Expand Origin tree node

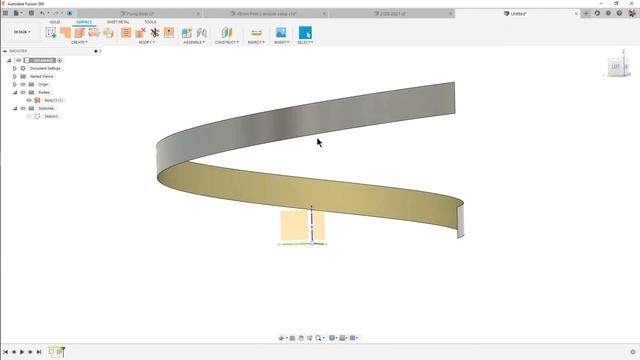pos(15,84)
